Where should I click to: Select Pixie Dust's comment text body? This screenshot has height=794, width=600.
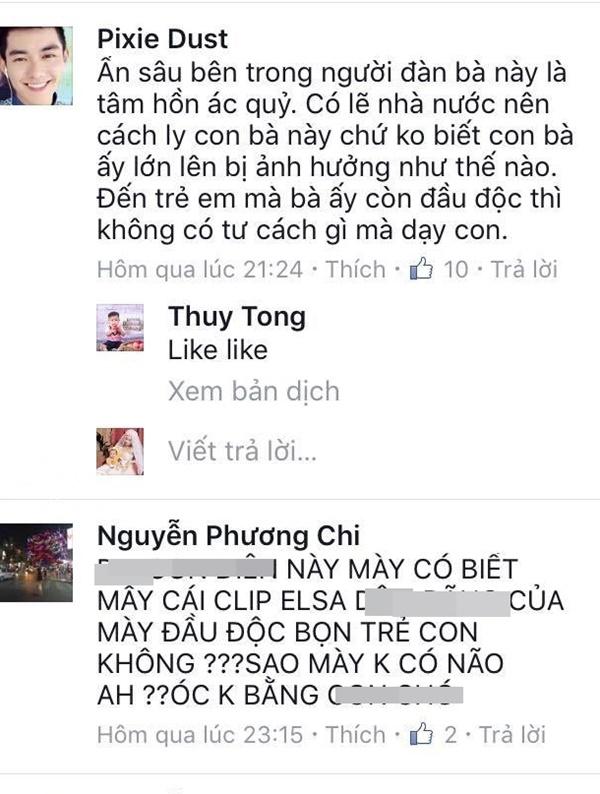[335, 151]
